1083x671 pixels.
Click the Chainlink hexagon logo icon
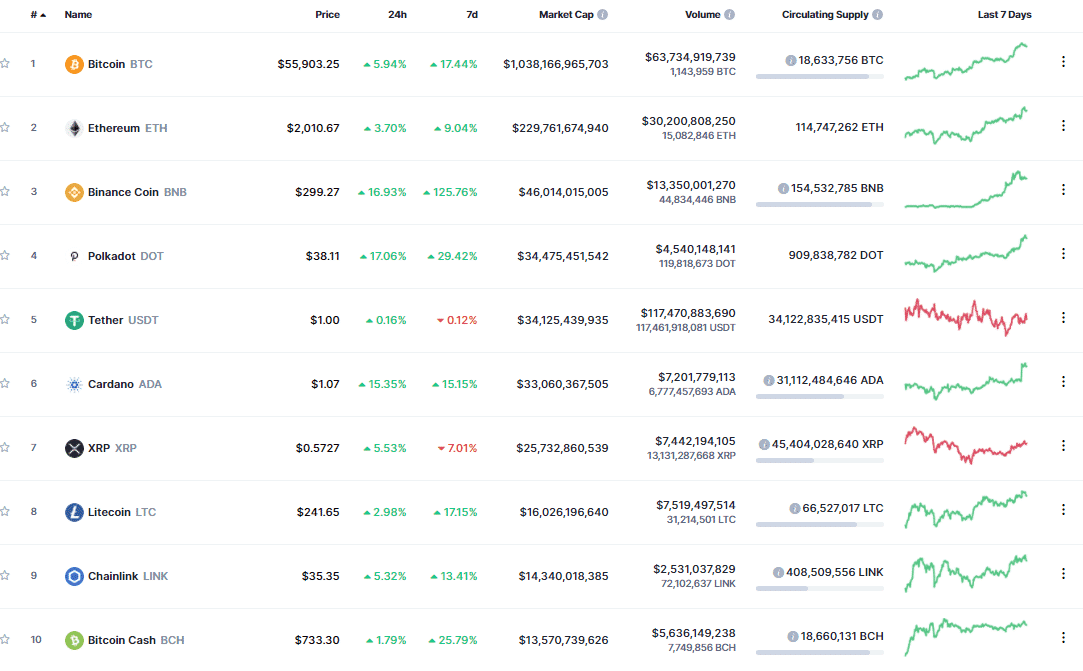pos(74,576)
